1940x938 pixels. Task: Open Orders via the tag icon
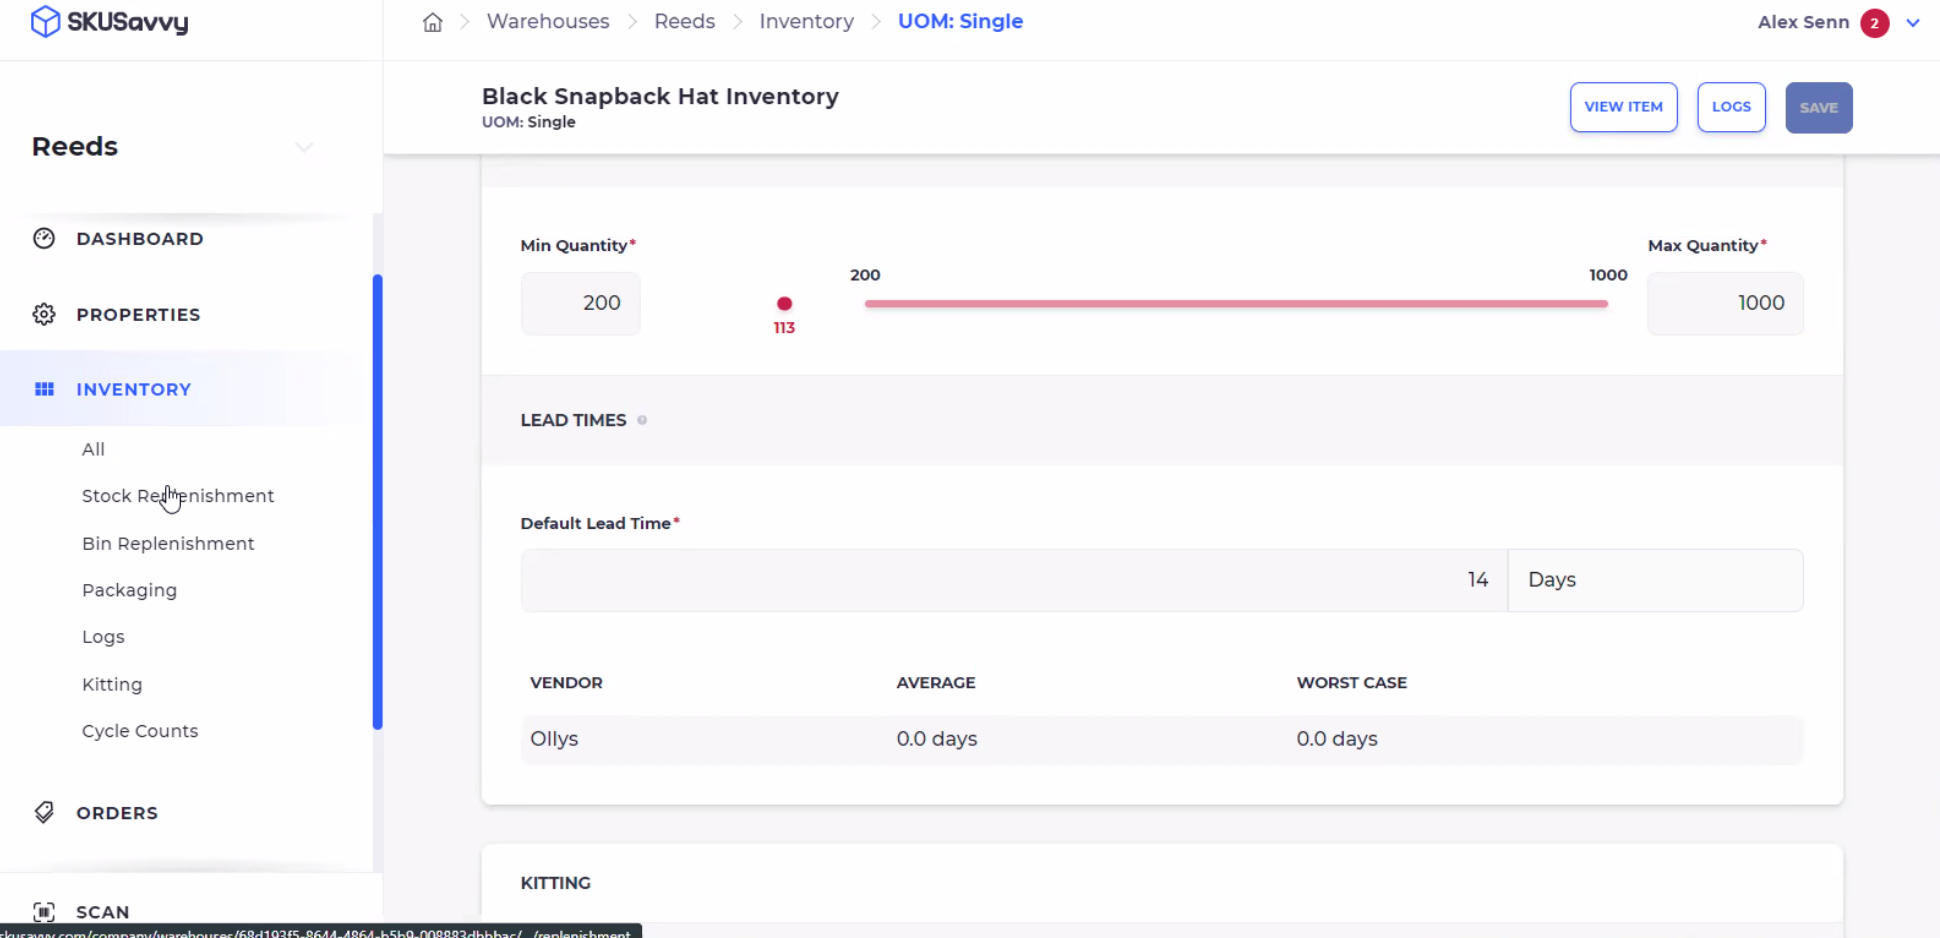coord(44,812)
